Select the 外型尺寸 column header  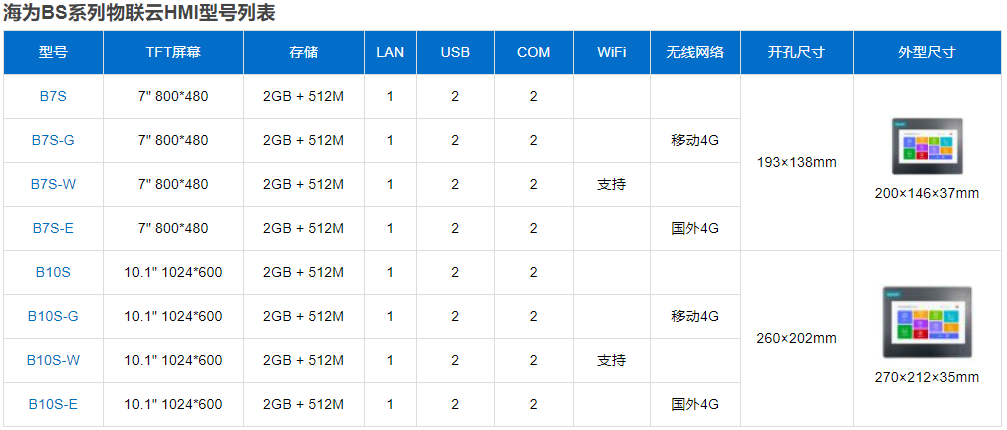(x=926, y=53)
